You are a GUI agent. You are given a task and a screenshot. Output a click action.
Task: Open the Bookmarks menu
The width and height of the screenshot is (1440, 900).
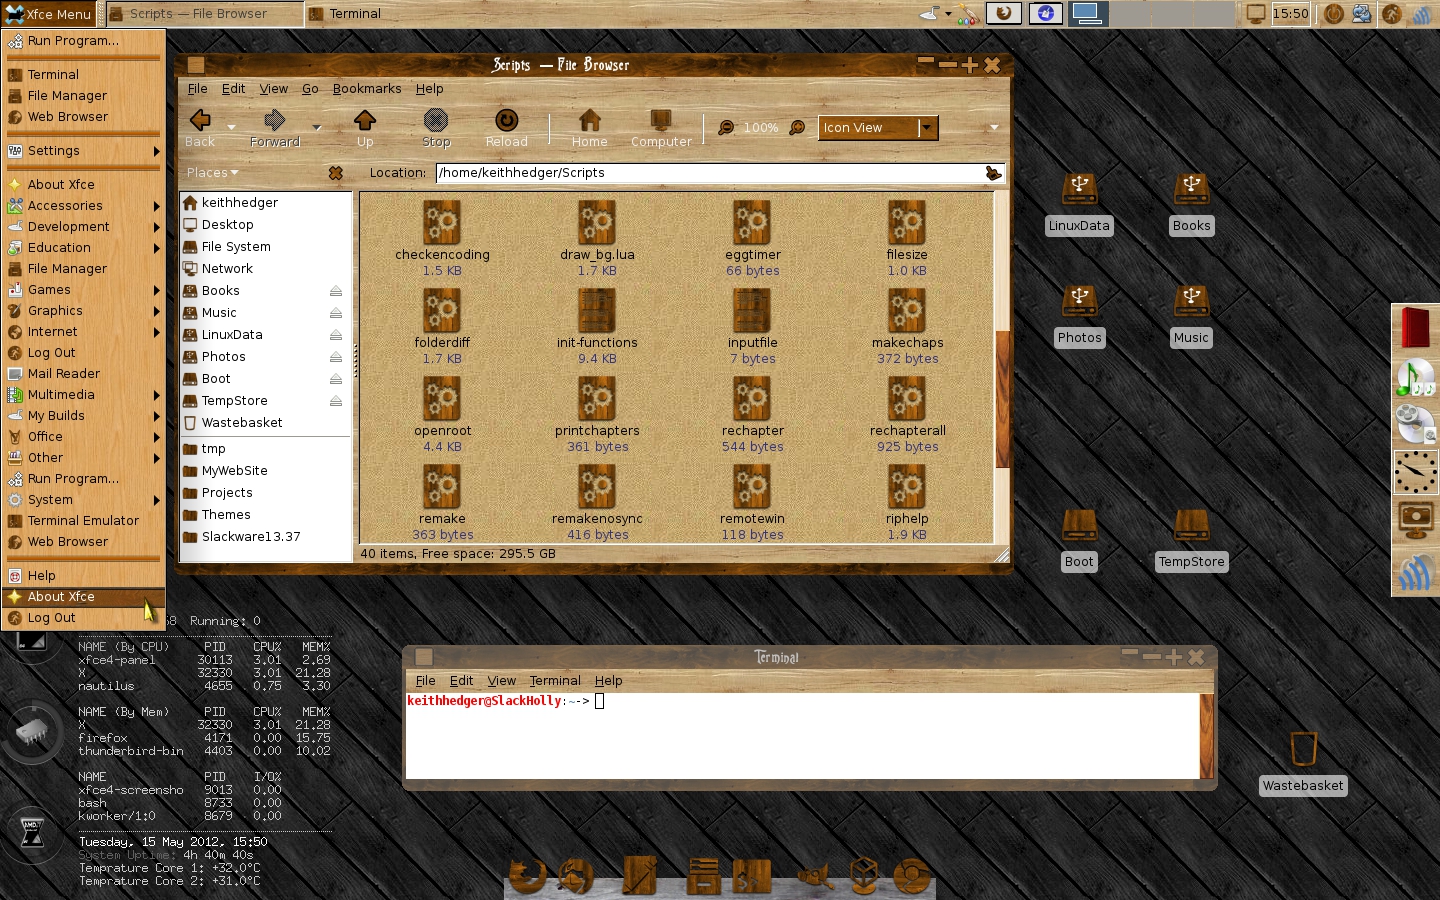click(x=367, y=89)
